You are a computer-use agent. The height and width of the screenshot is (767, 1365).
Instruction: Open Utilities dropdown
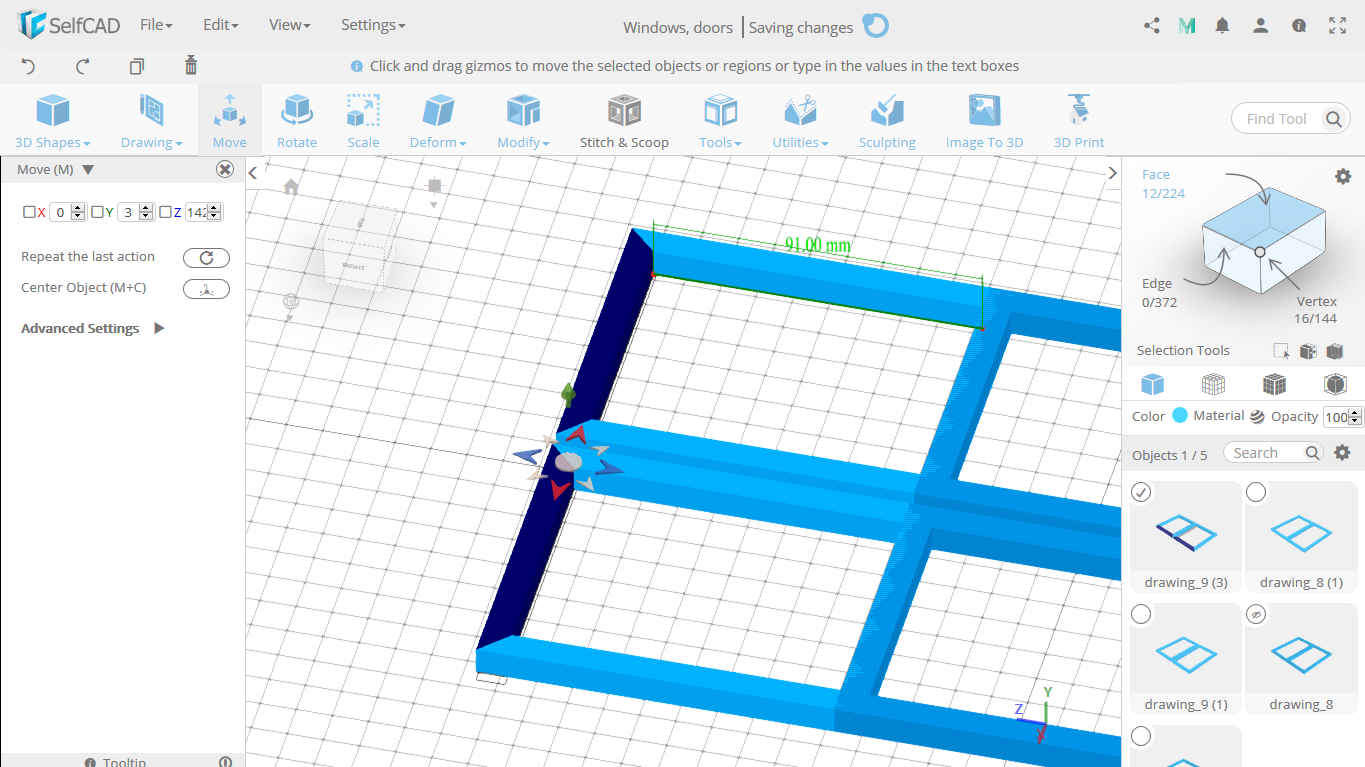(x=800, y=120)
